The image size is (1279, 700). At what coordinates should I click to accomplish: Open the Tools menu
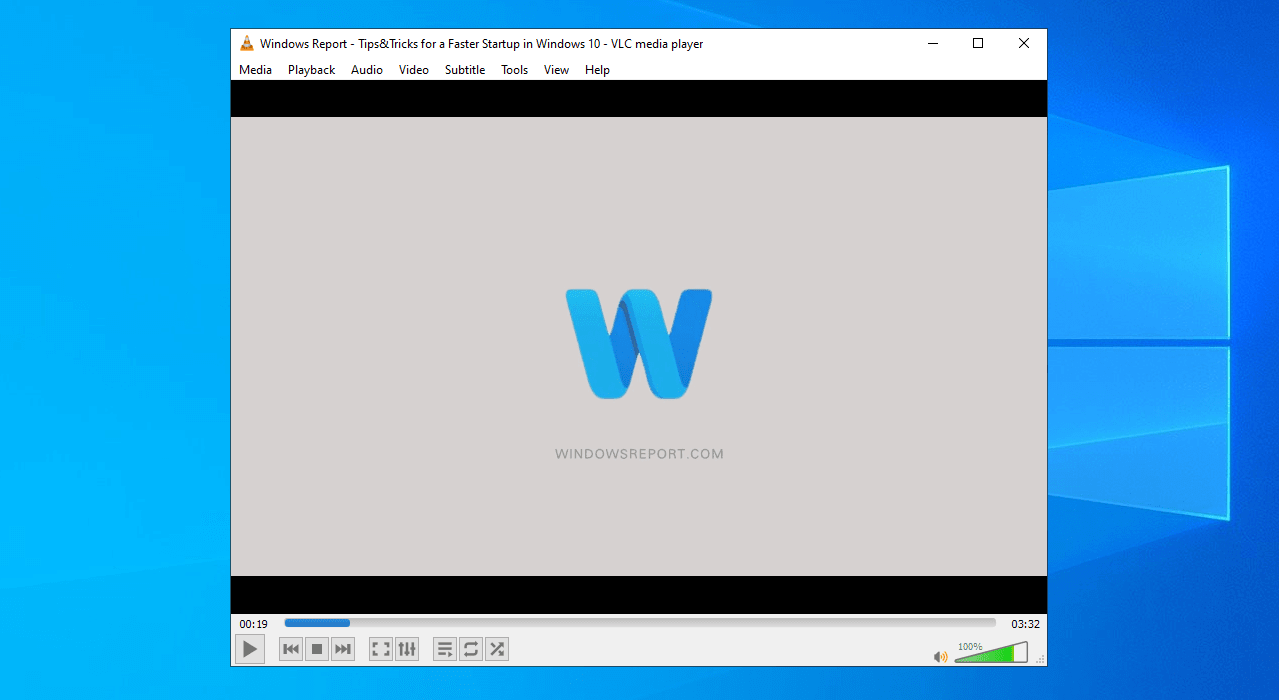tap(515, 70)
